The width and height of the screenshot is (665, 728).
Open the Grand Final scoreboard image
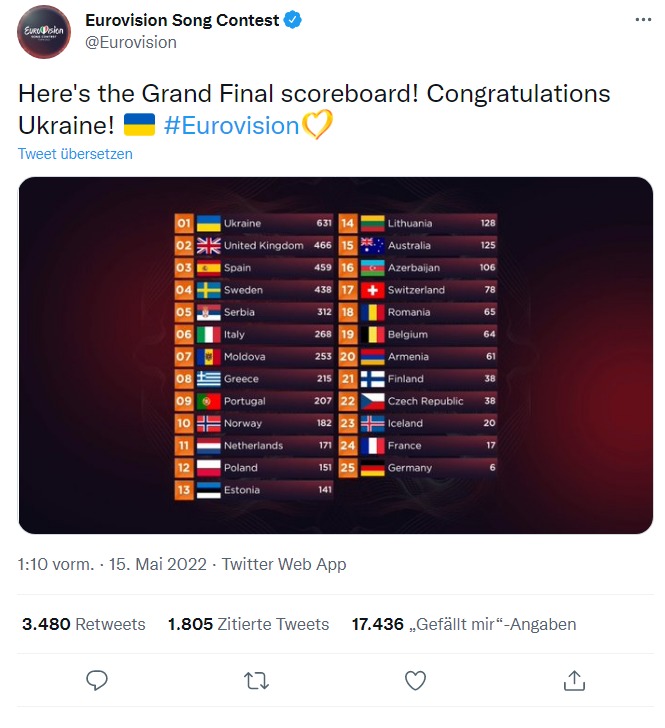[x=335, y=355]
